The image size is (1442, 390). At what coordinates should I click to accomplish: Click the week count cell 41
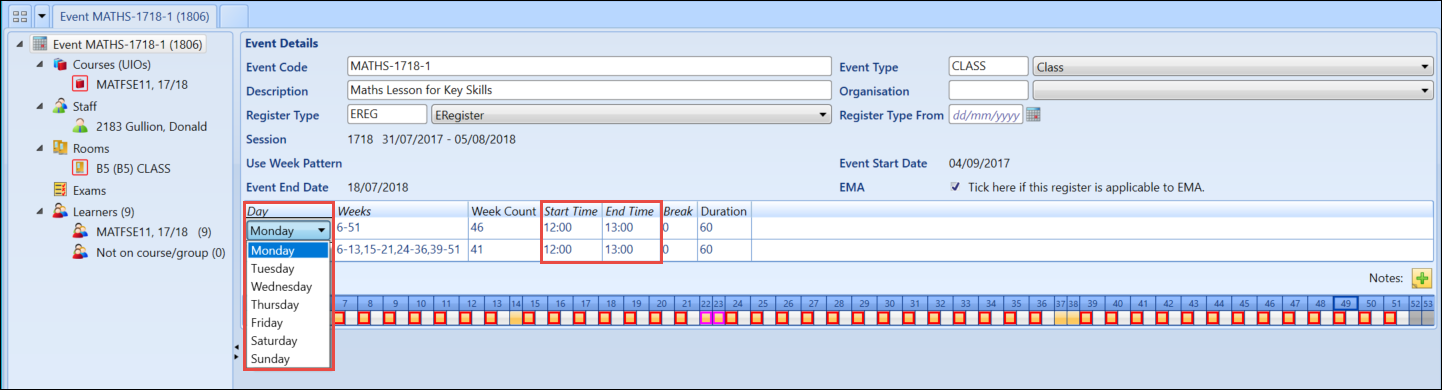503,249
